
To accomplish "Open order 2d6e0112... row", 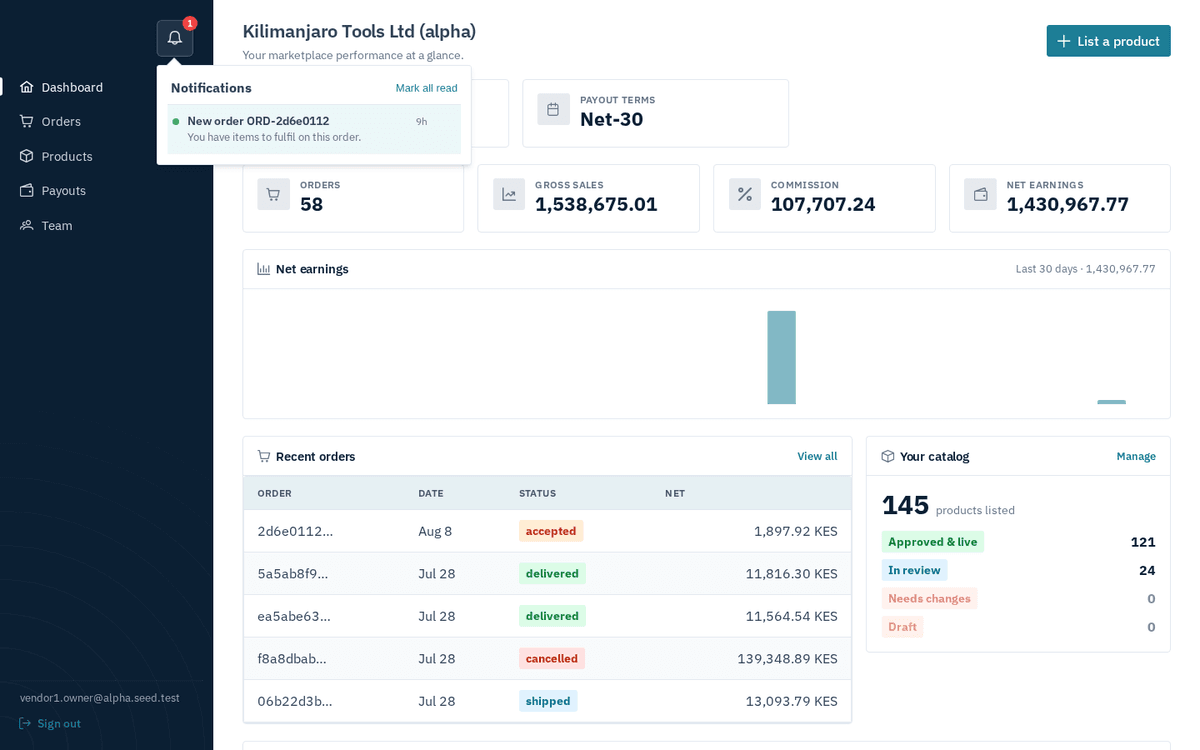I will (x=547, y=531).
